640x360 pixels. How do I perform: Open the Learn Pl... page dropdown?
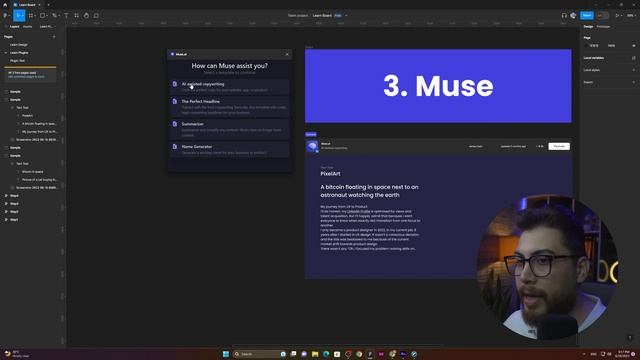(x=47, y=27)
